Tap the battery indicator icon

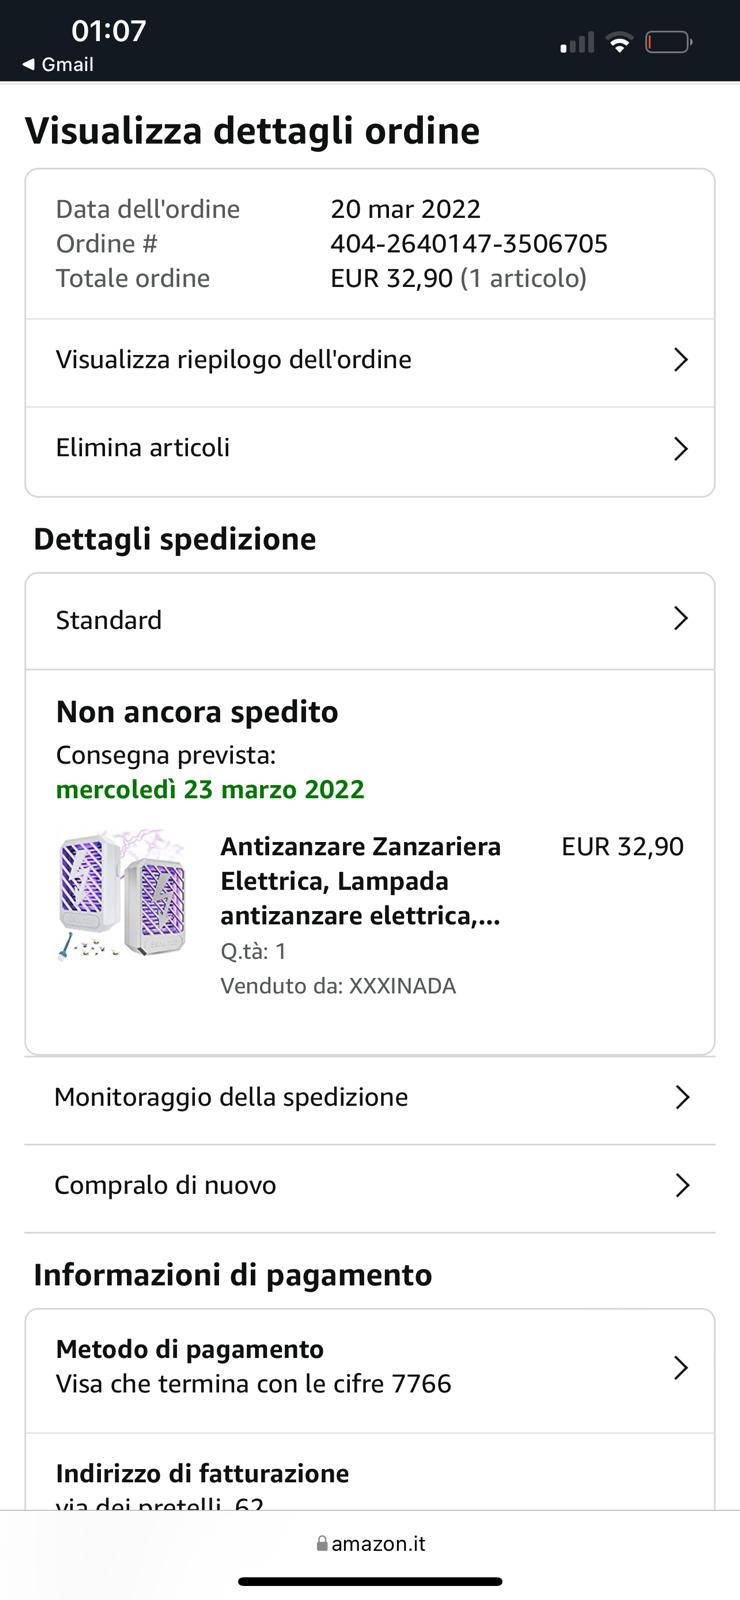point(668,43)
